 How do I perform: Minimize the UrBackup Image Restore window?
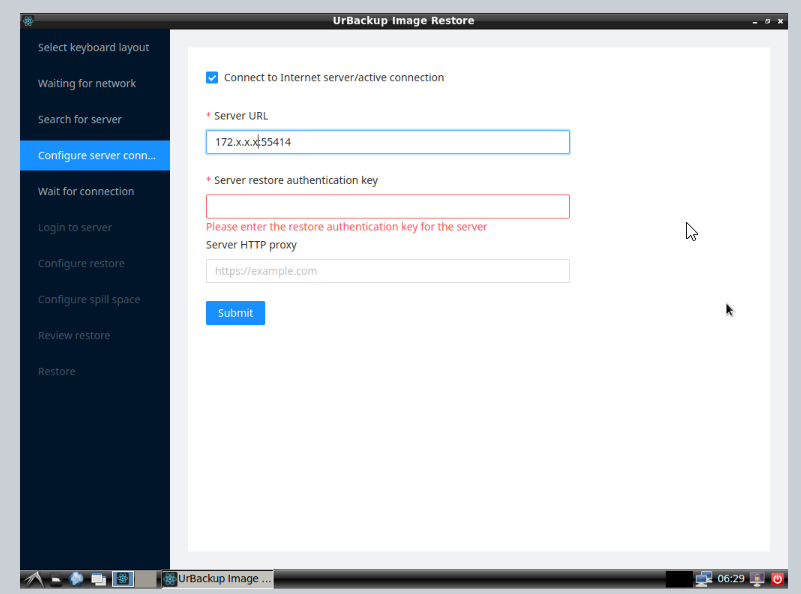point(755,21)
